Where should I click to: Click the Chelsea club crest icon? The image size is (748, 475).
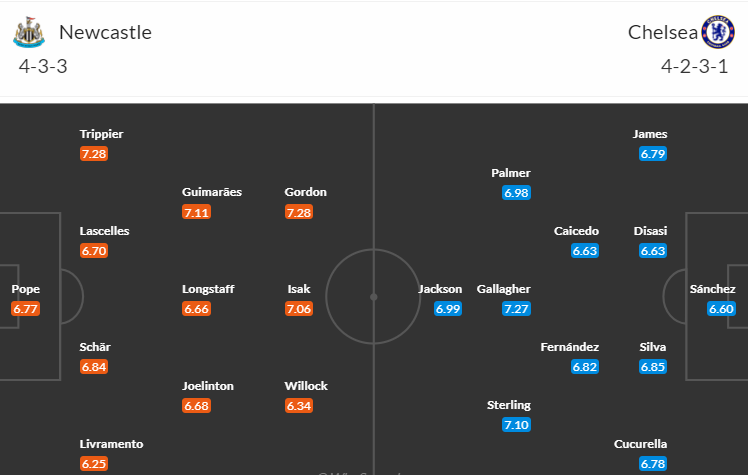[x=718, y=32]
